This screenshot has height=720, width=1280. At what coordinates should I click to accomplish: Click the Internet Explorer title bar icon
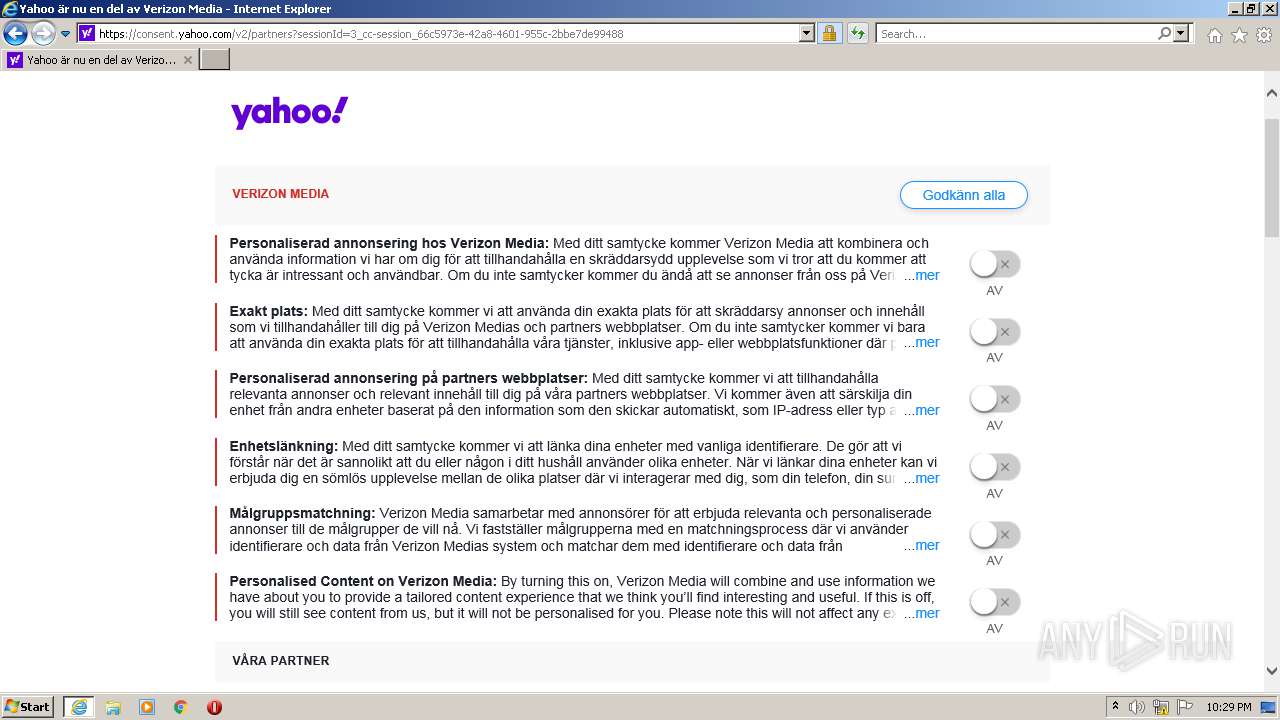(x=9, y=9)
